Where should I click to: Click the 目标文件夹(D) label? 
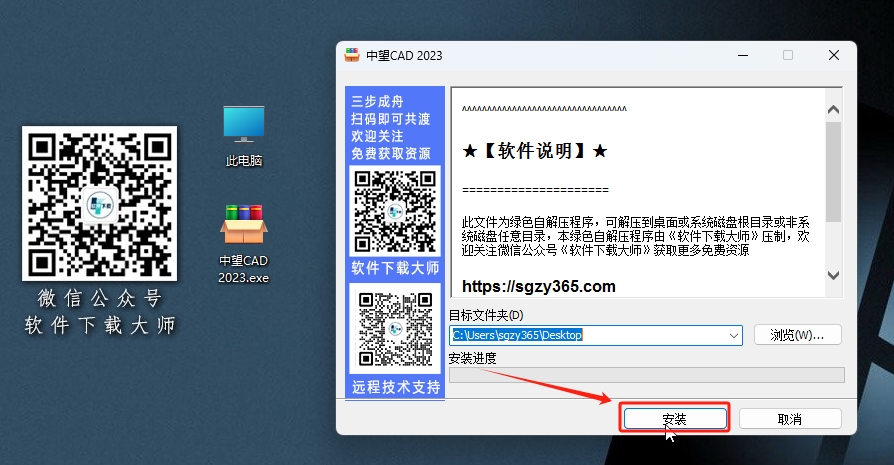[x=486, y=315]
